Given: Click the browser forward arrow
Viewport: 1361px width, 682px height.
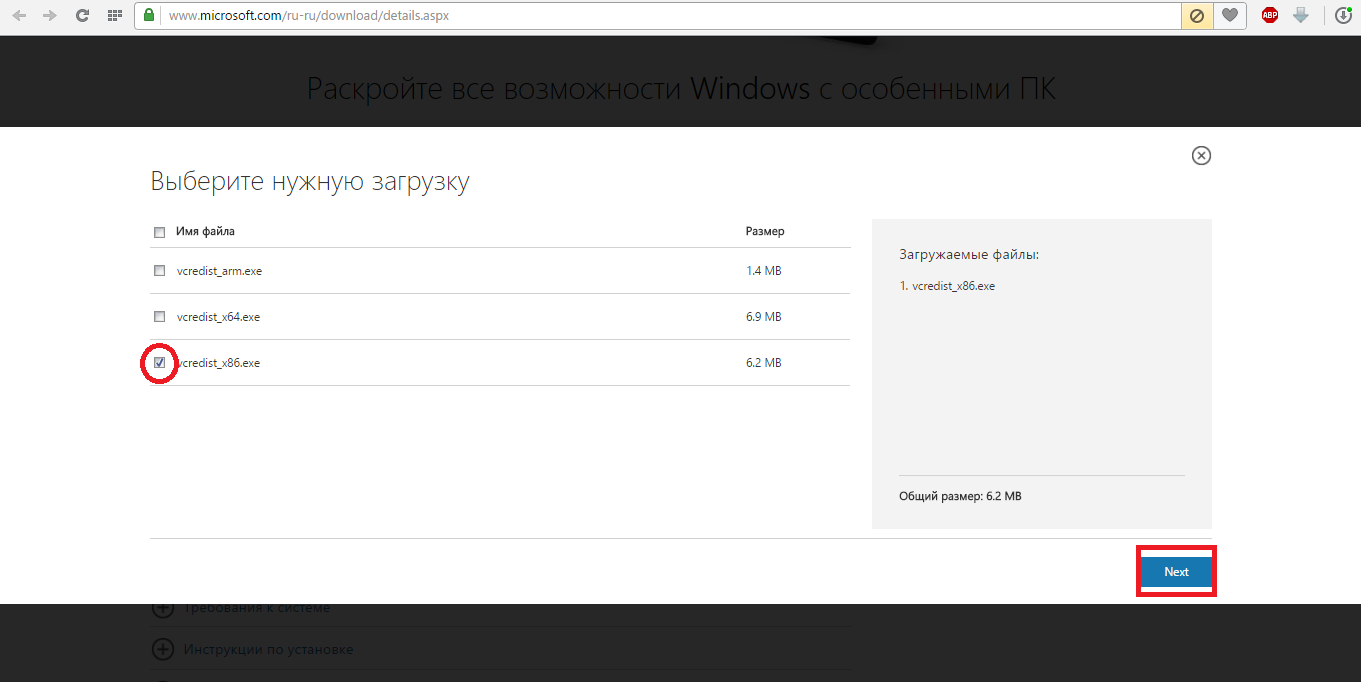Looking at the screenshot, I should [x=50, y=16].
